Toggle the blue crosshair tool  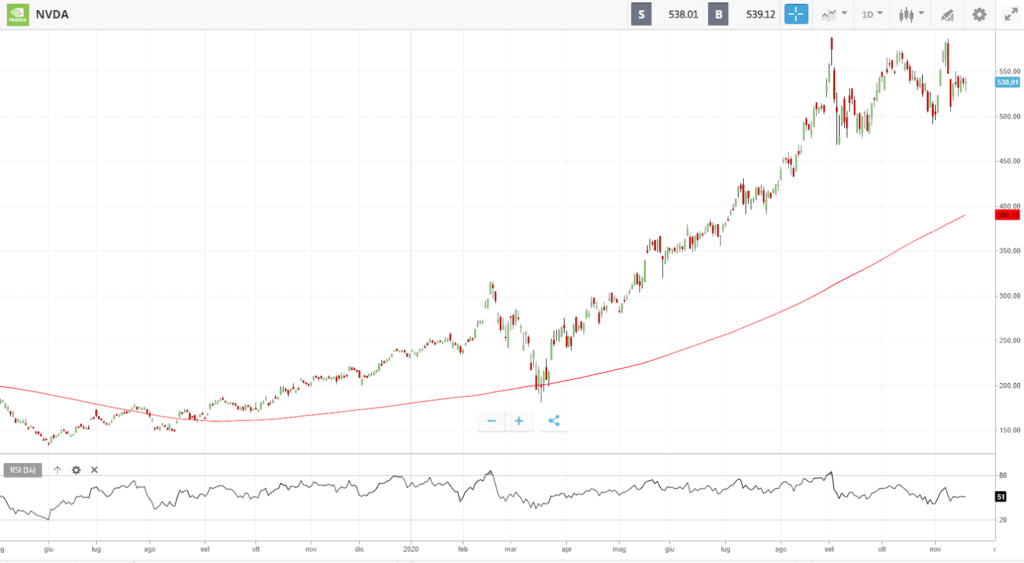(x=796, y=14)
